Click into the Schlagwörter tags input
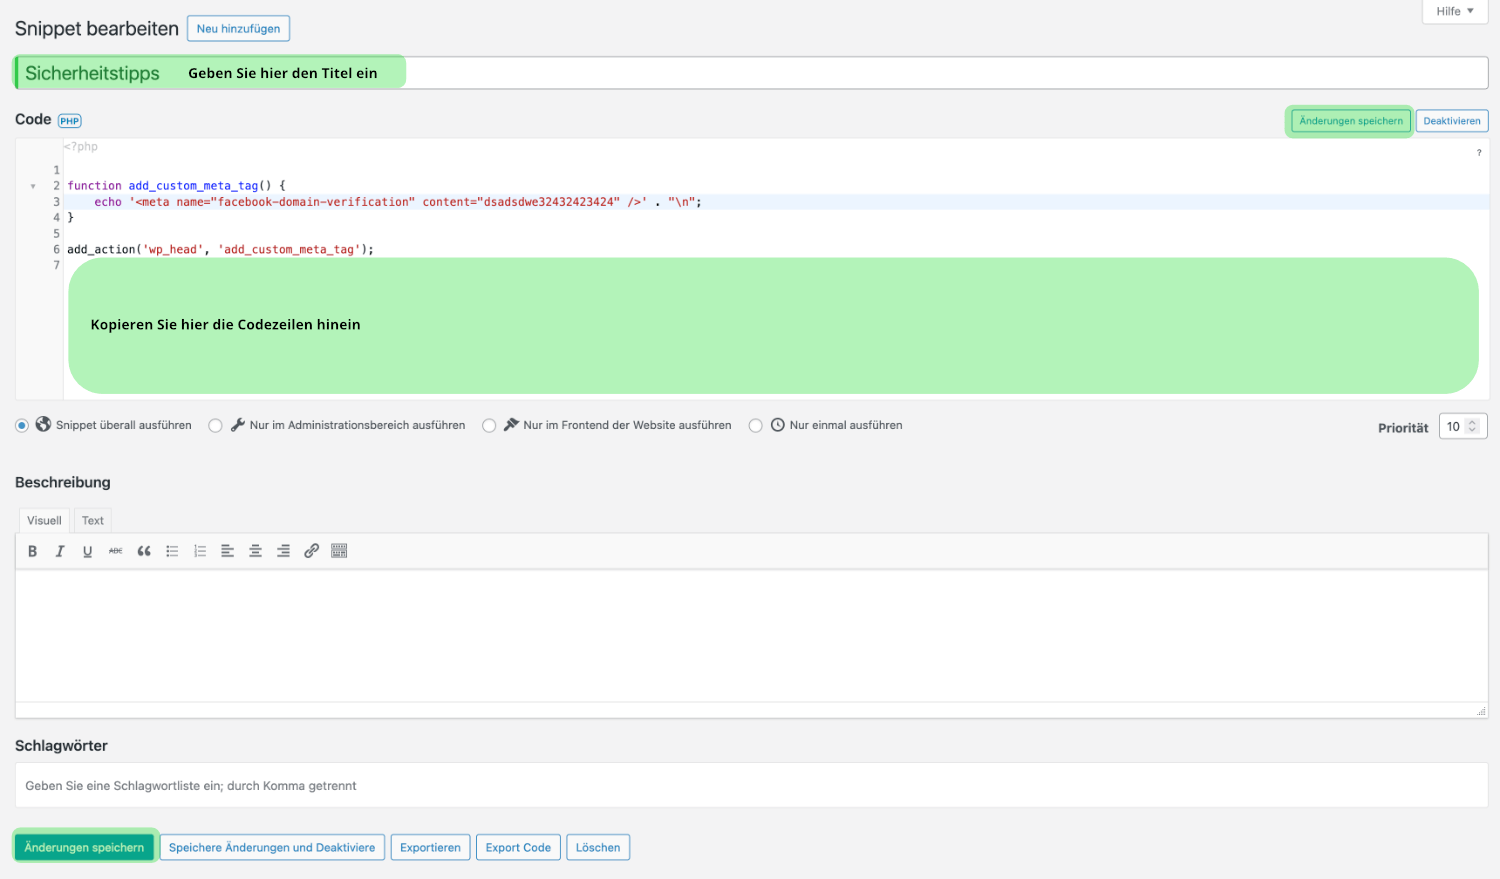1500x879 pixels. pos(751,786)
